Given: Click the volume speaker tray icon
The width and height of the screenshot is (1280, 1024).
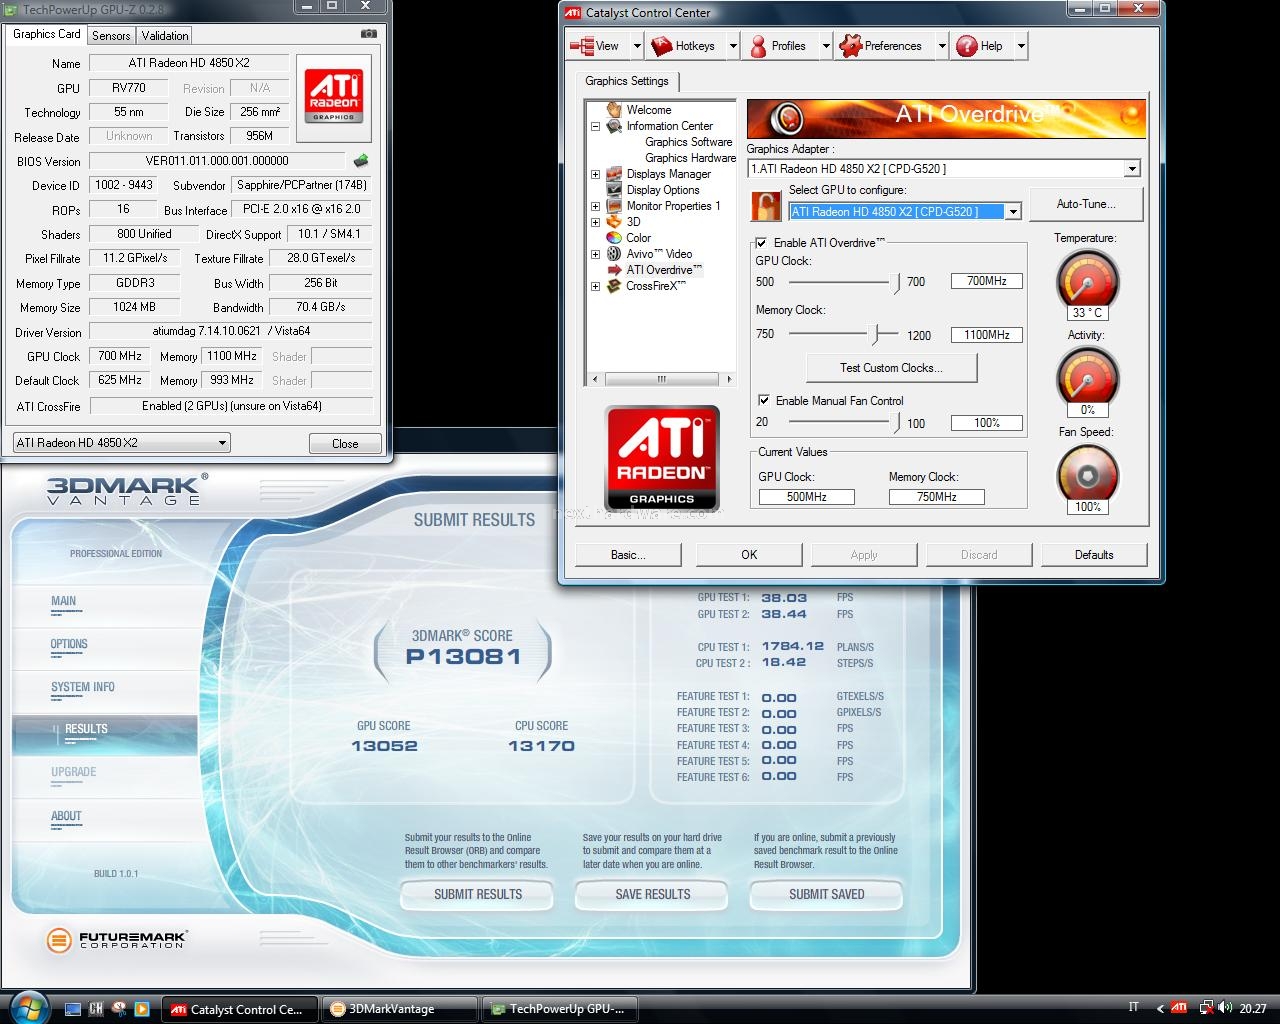Looking at the screenshot, I should (x=1226, y=1008).
